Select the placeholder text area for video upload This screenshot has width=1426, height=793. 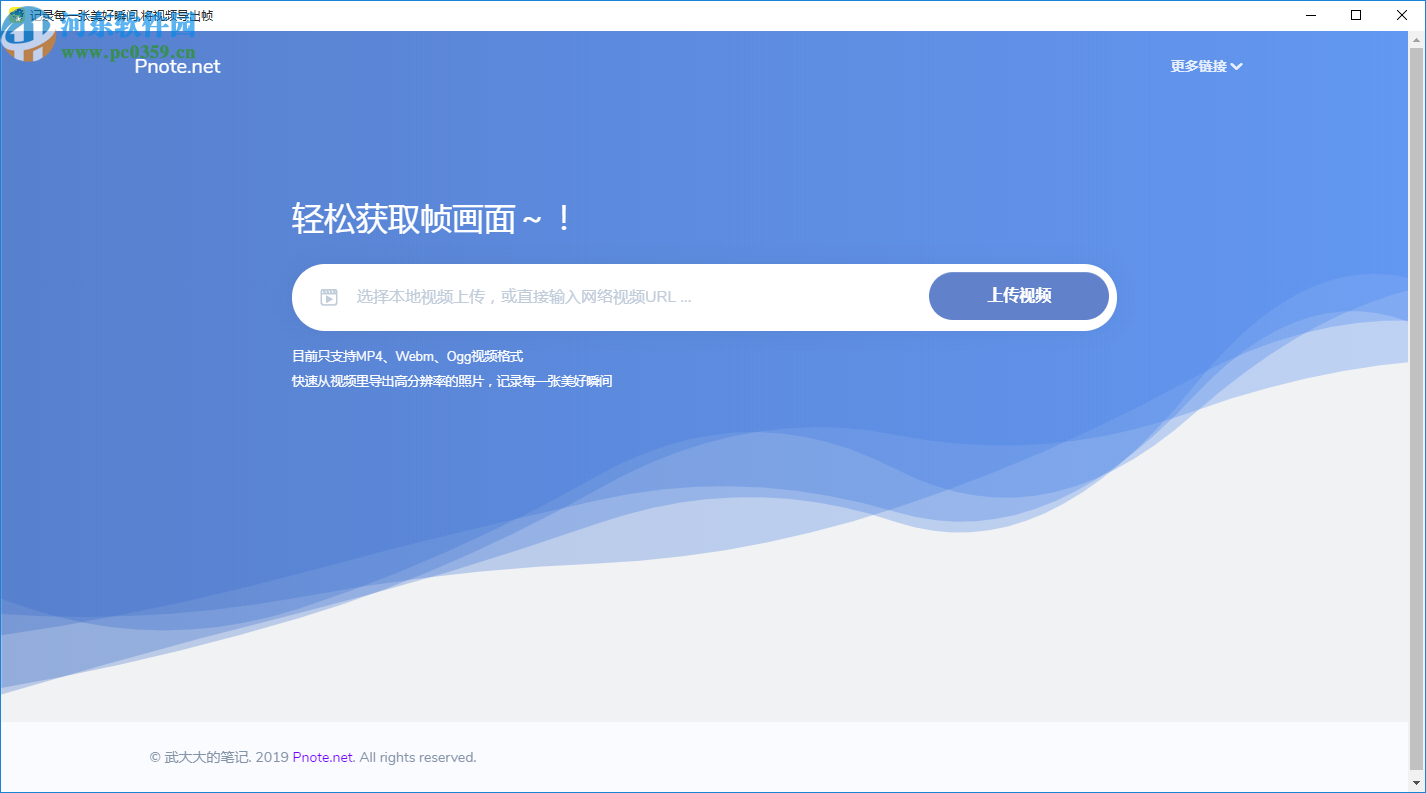[x=525, y=296]
